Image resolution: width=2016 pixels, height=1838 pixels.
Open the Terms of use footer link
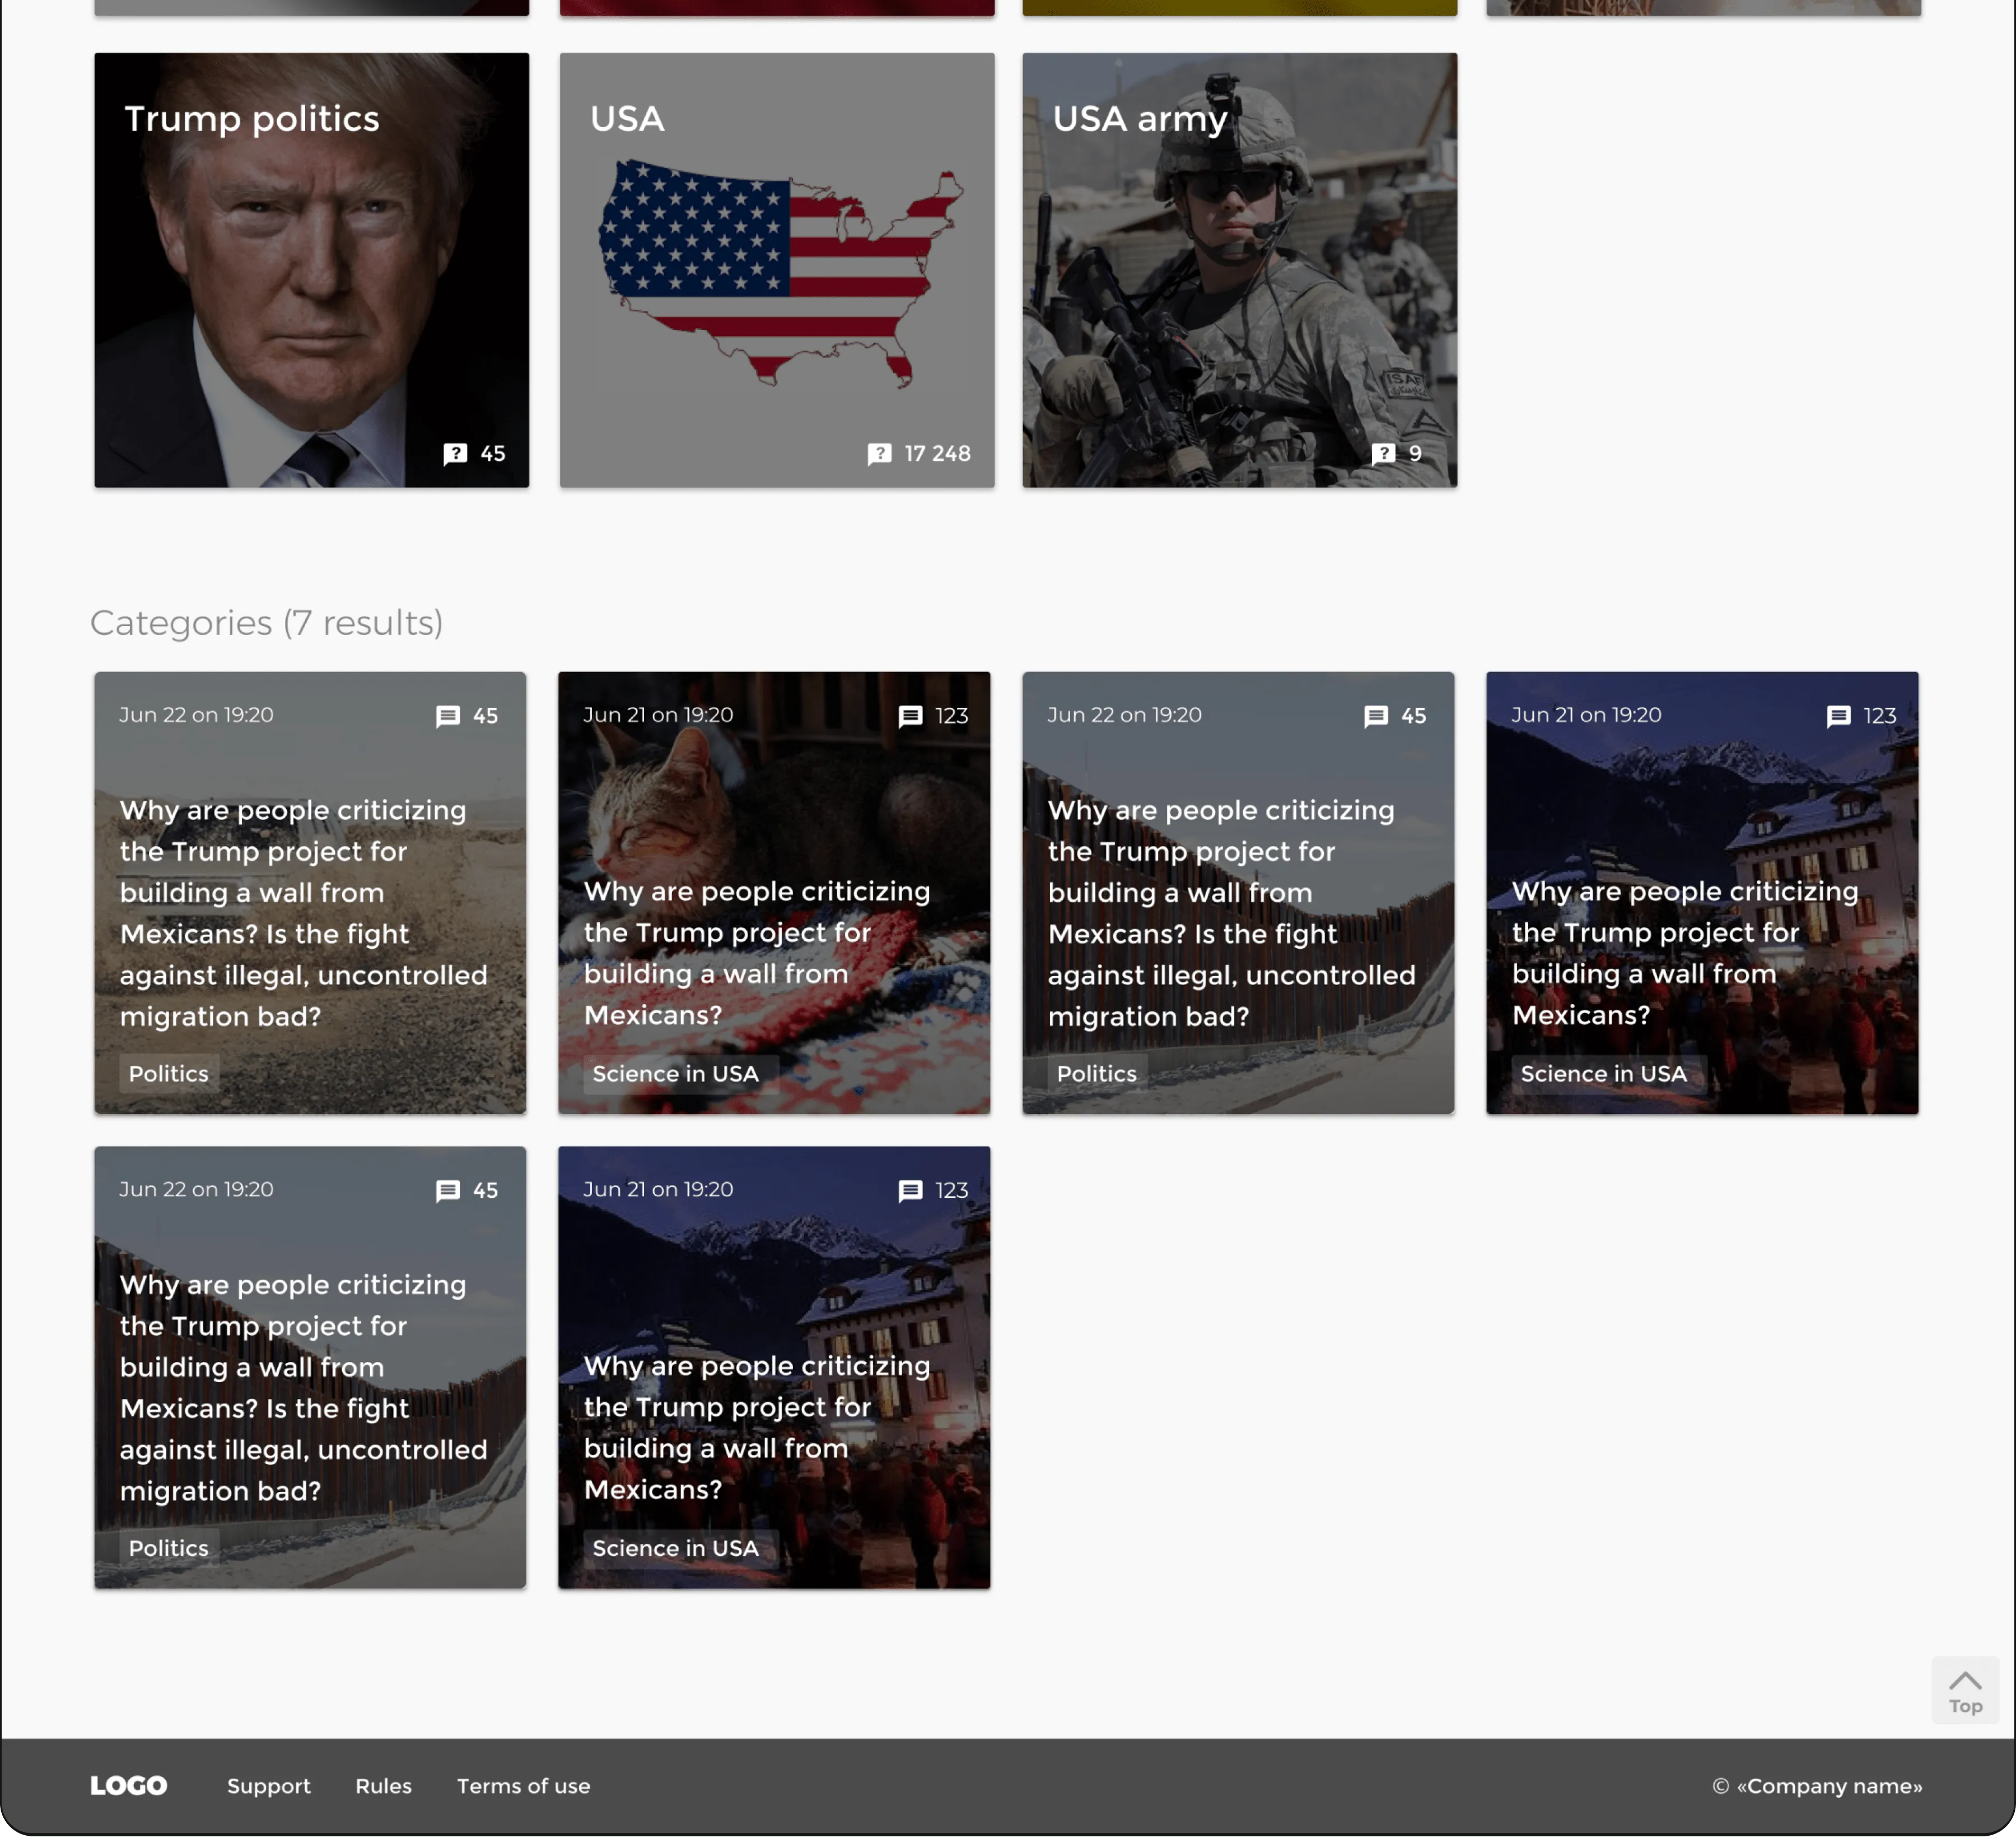(523, 1786)
